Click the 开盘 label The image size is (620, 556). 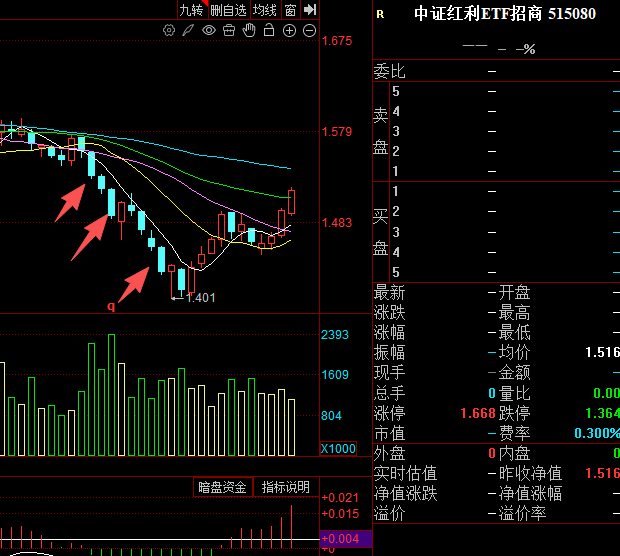514,293
